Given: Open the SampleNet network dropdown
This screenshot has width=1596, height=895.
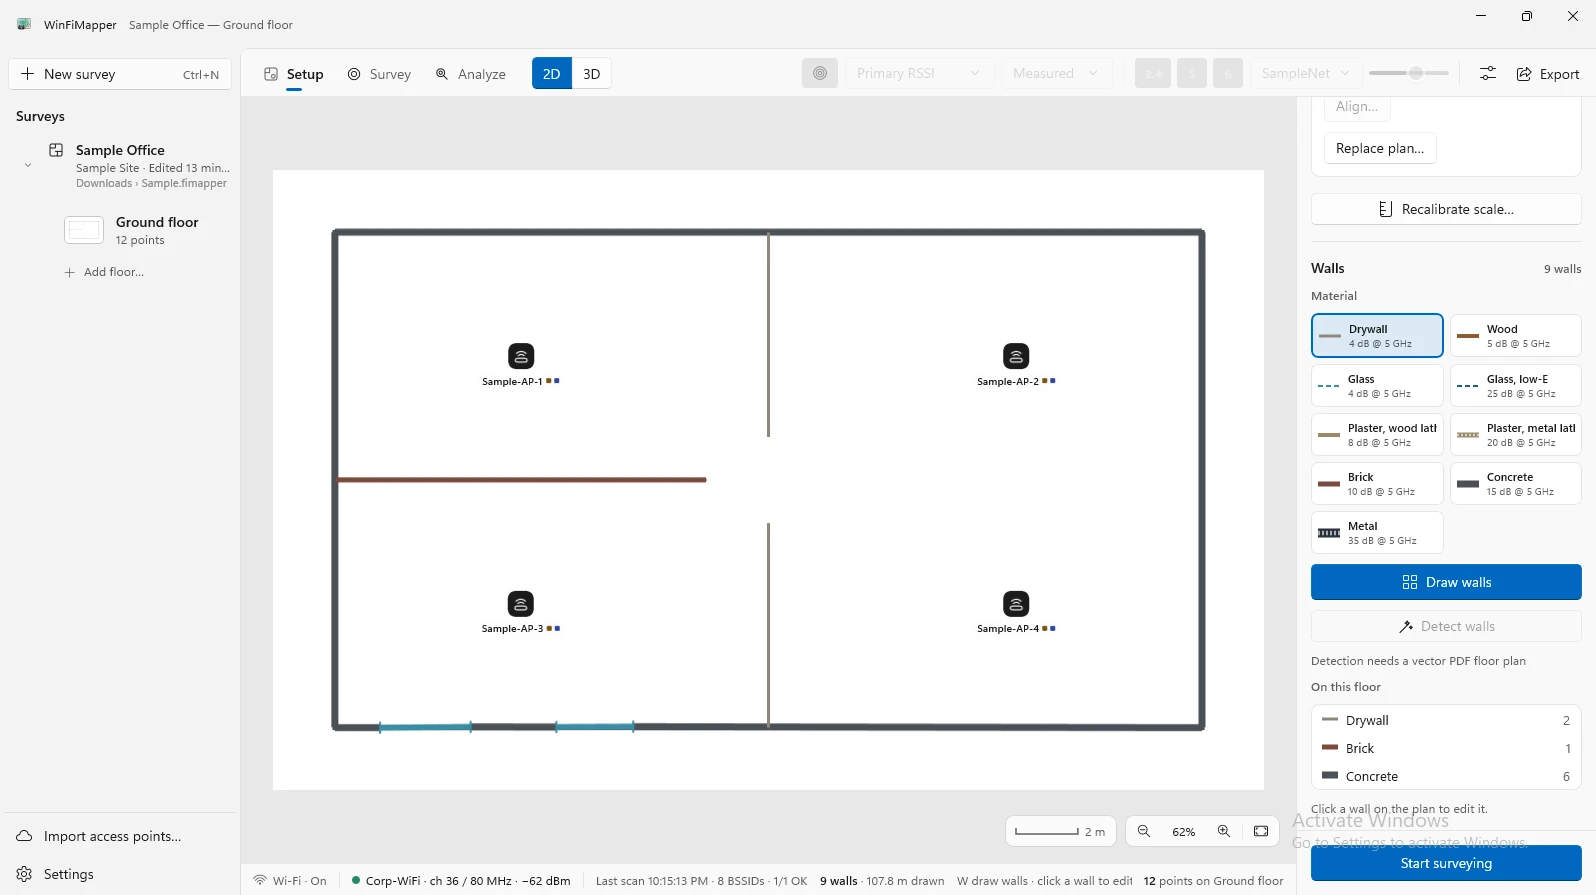Looking at the screenshot, I should [1305, 73].
